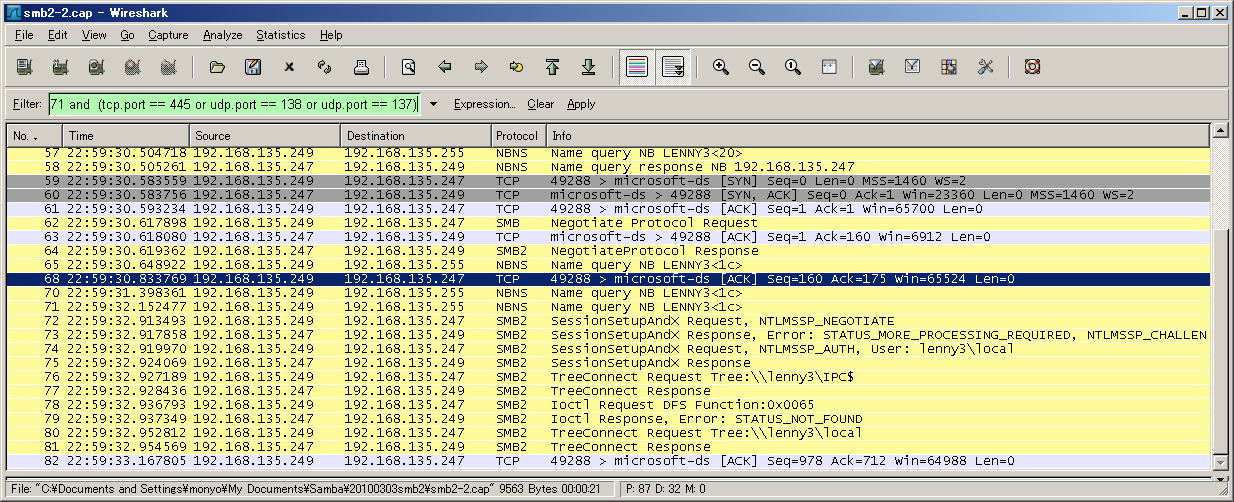
Task: Print packets with printer icon
Action: pos(361,67)
